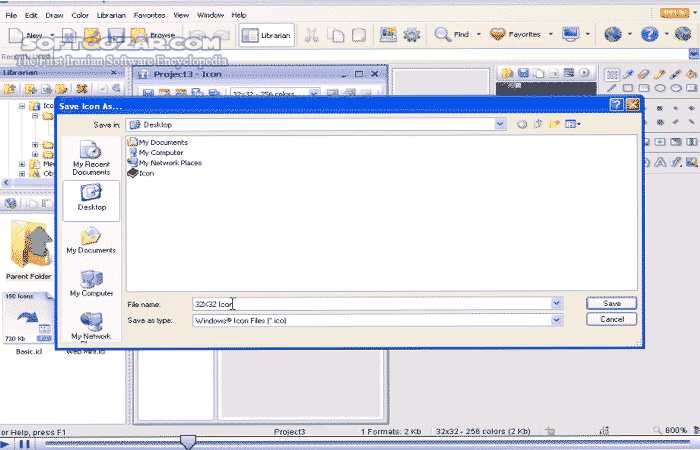Click the up one level icon
The image size is (700, 450).
[x=537, y=124]
